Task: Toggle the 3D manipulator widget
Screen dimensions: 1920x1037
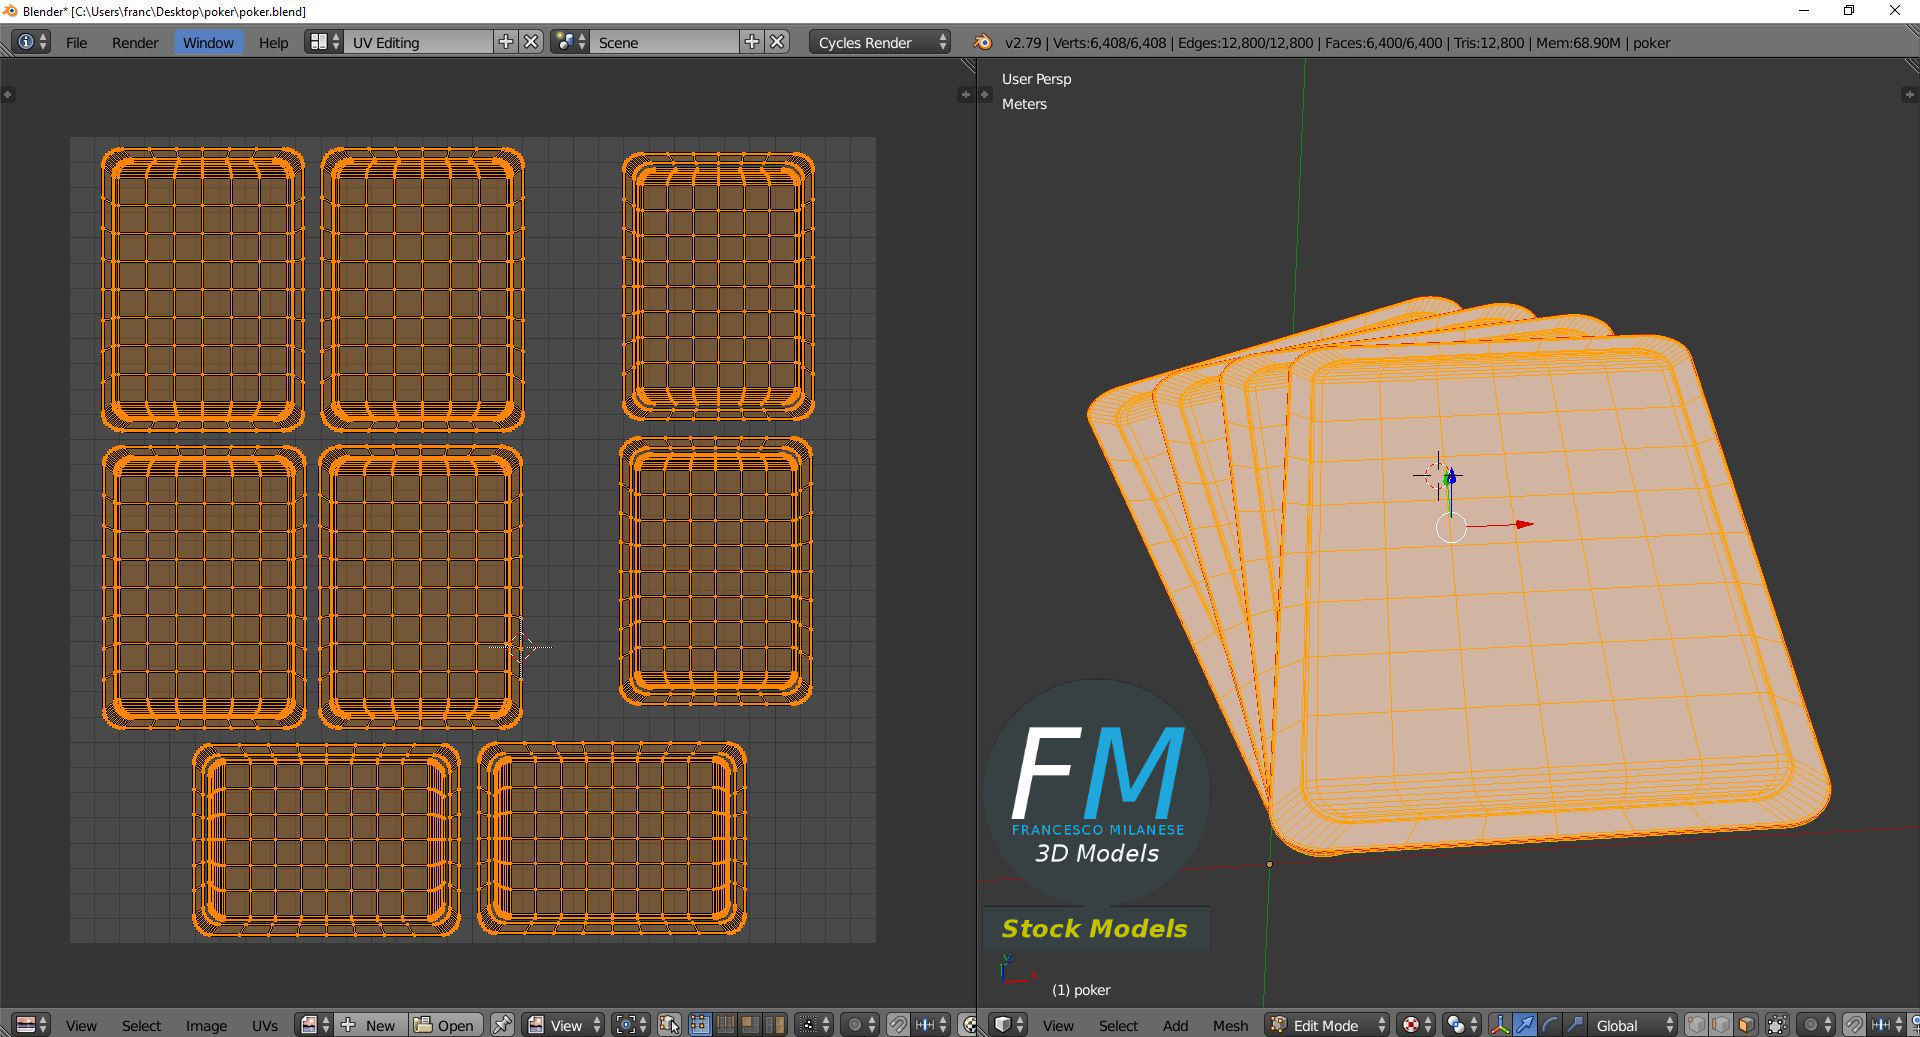Action: click(1499, 1025)
